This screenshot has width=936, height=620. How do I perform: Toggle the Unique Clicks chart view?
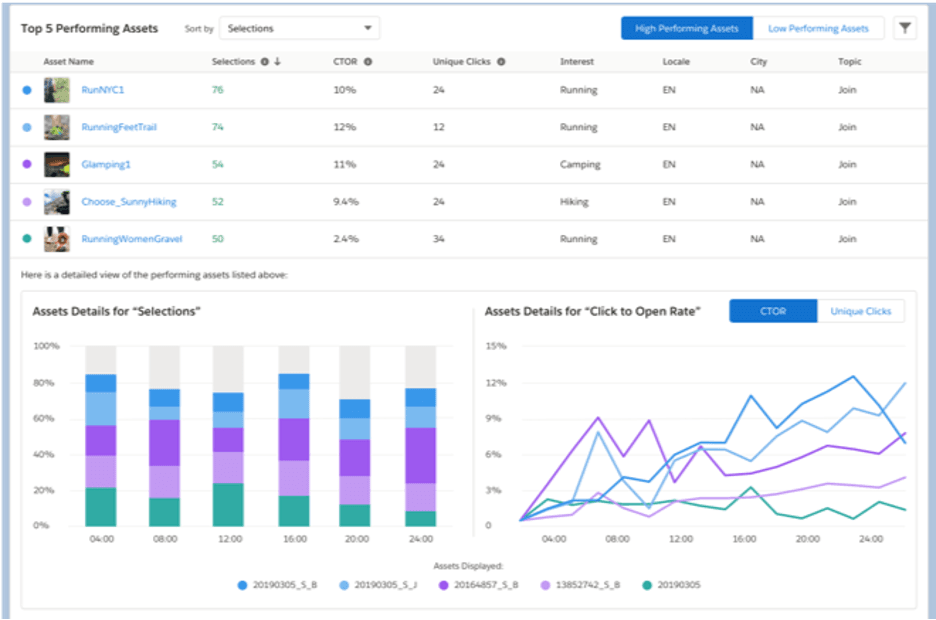point(861,311)
